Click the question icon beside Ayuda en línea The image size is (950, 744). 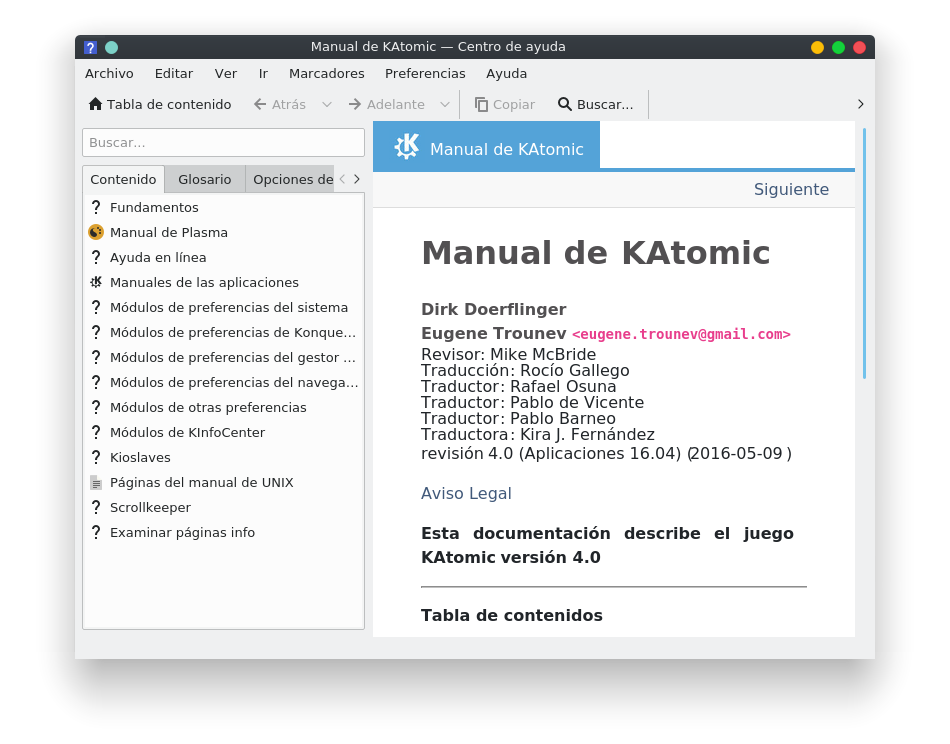click(x=96, y=257)
